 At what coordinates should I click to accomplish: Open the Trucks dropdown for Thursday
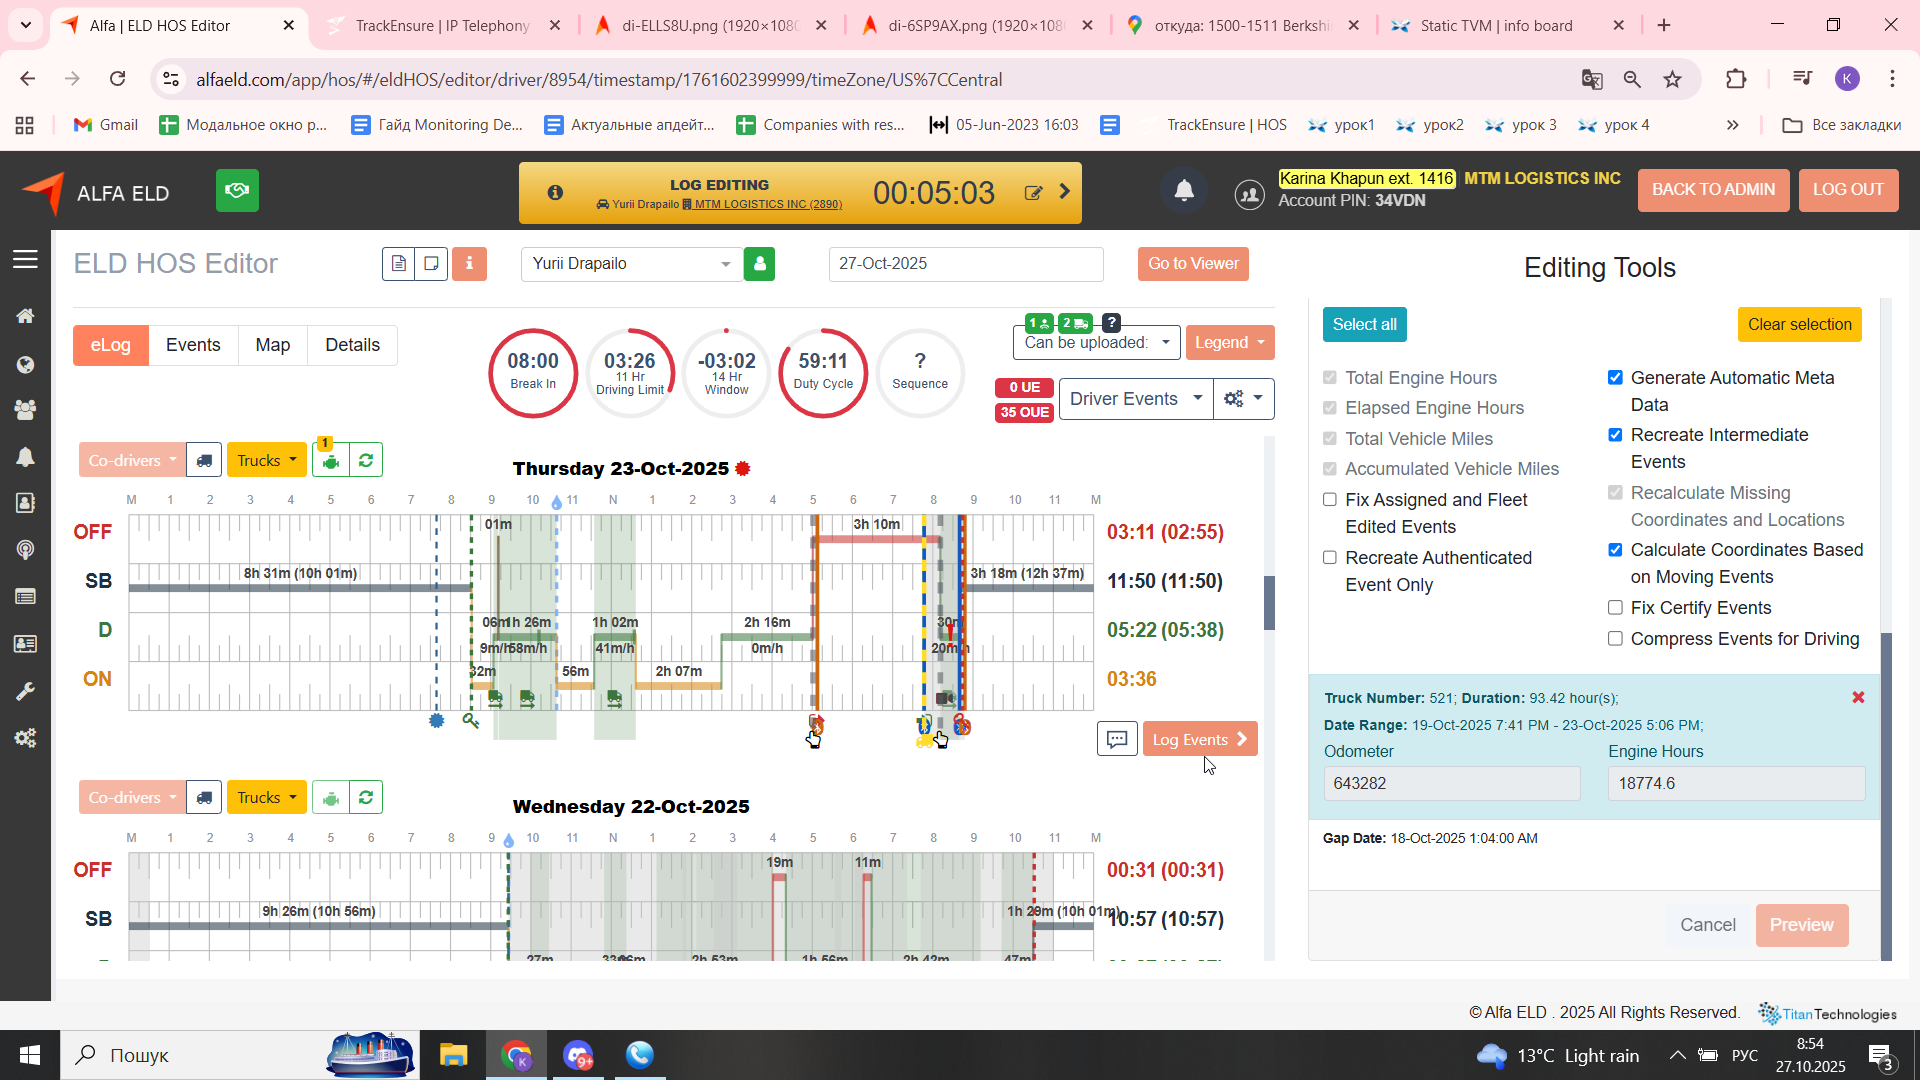point(266,460)
